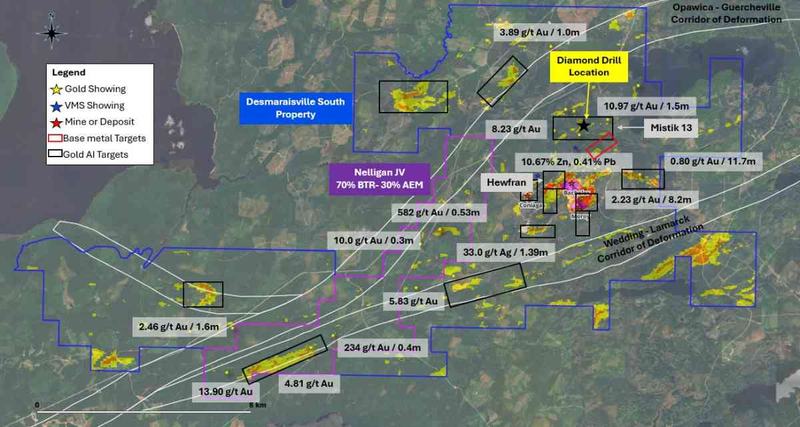This screenshot has width=800, height=427.
Task: Click the '6 km' scale bar label
Action: pos(258,405)
